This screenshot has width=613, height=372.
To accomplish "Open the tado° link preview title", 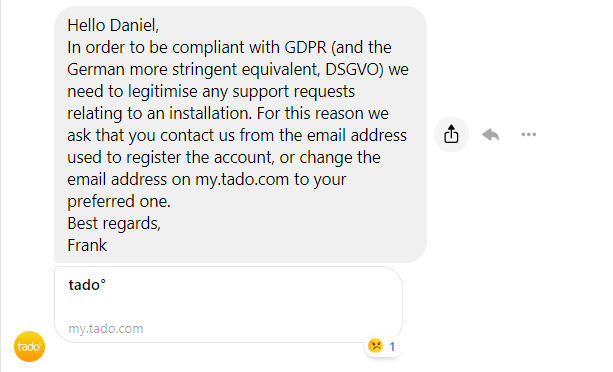I will 87,285.
